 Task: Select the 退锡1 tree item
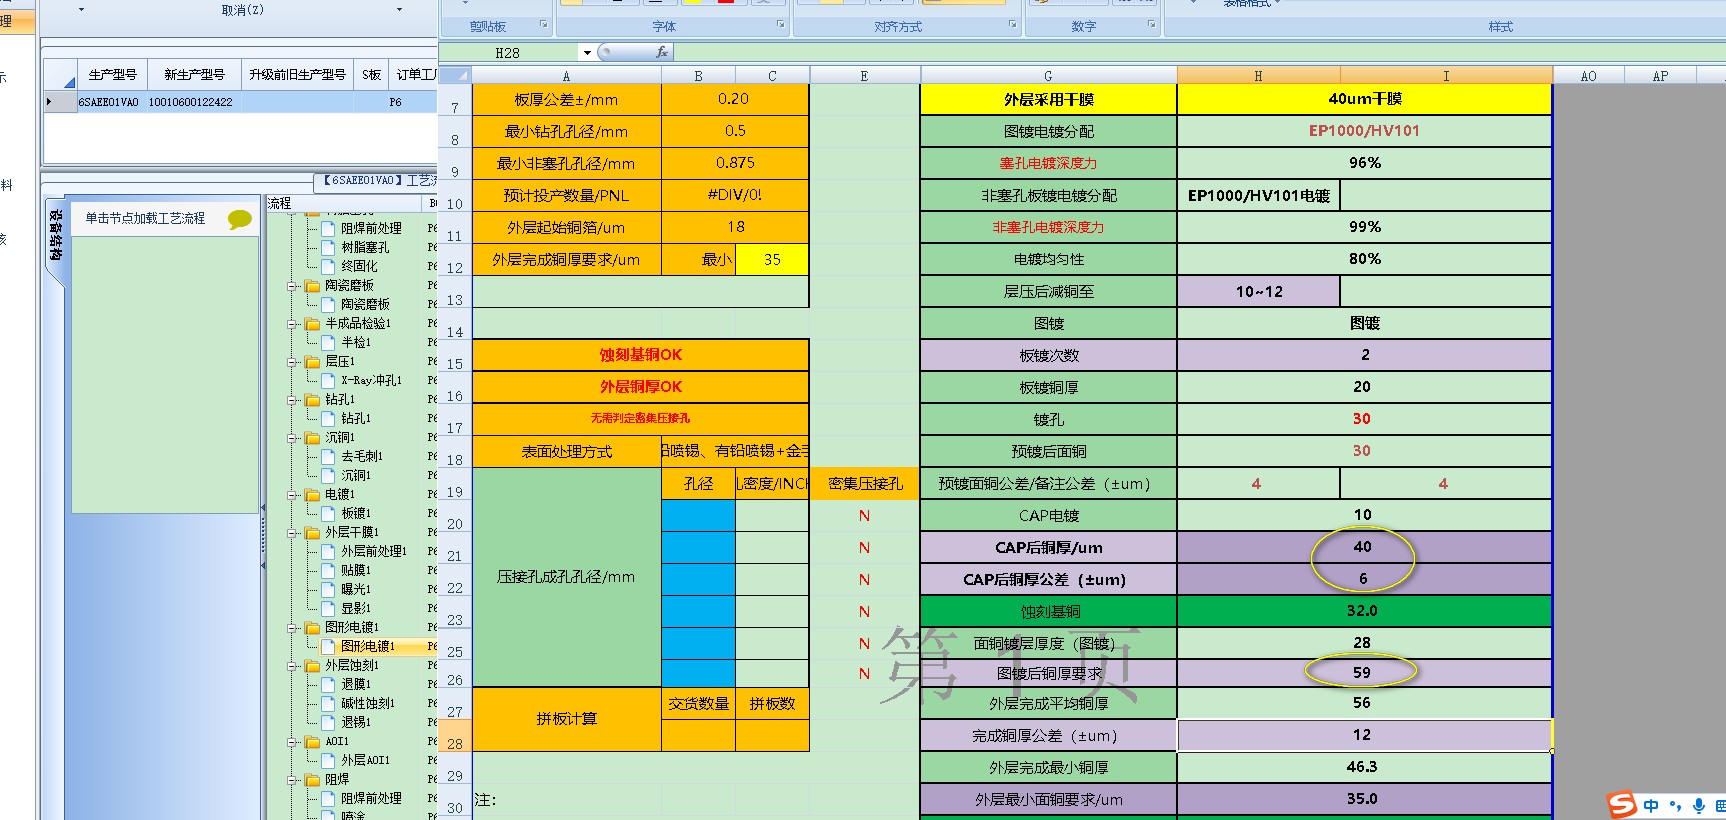click(x=356, y=722)
